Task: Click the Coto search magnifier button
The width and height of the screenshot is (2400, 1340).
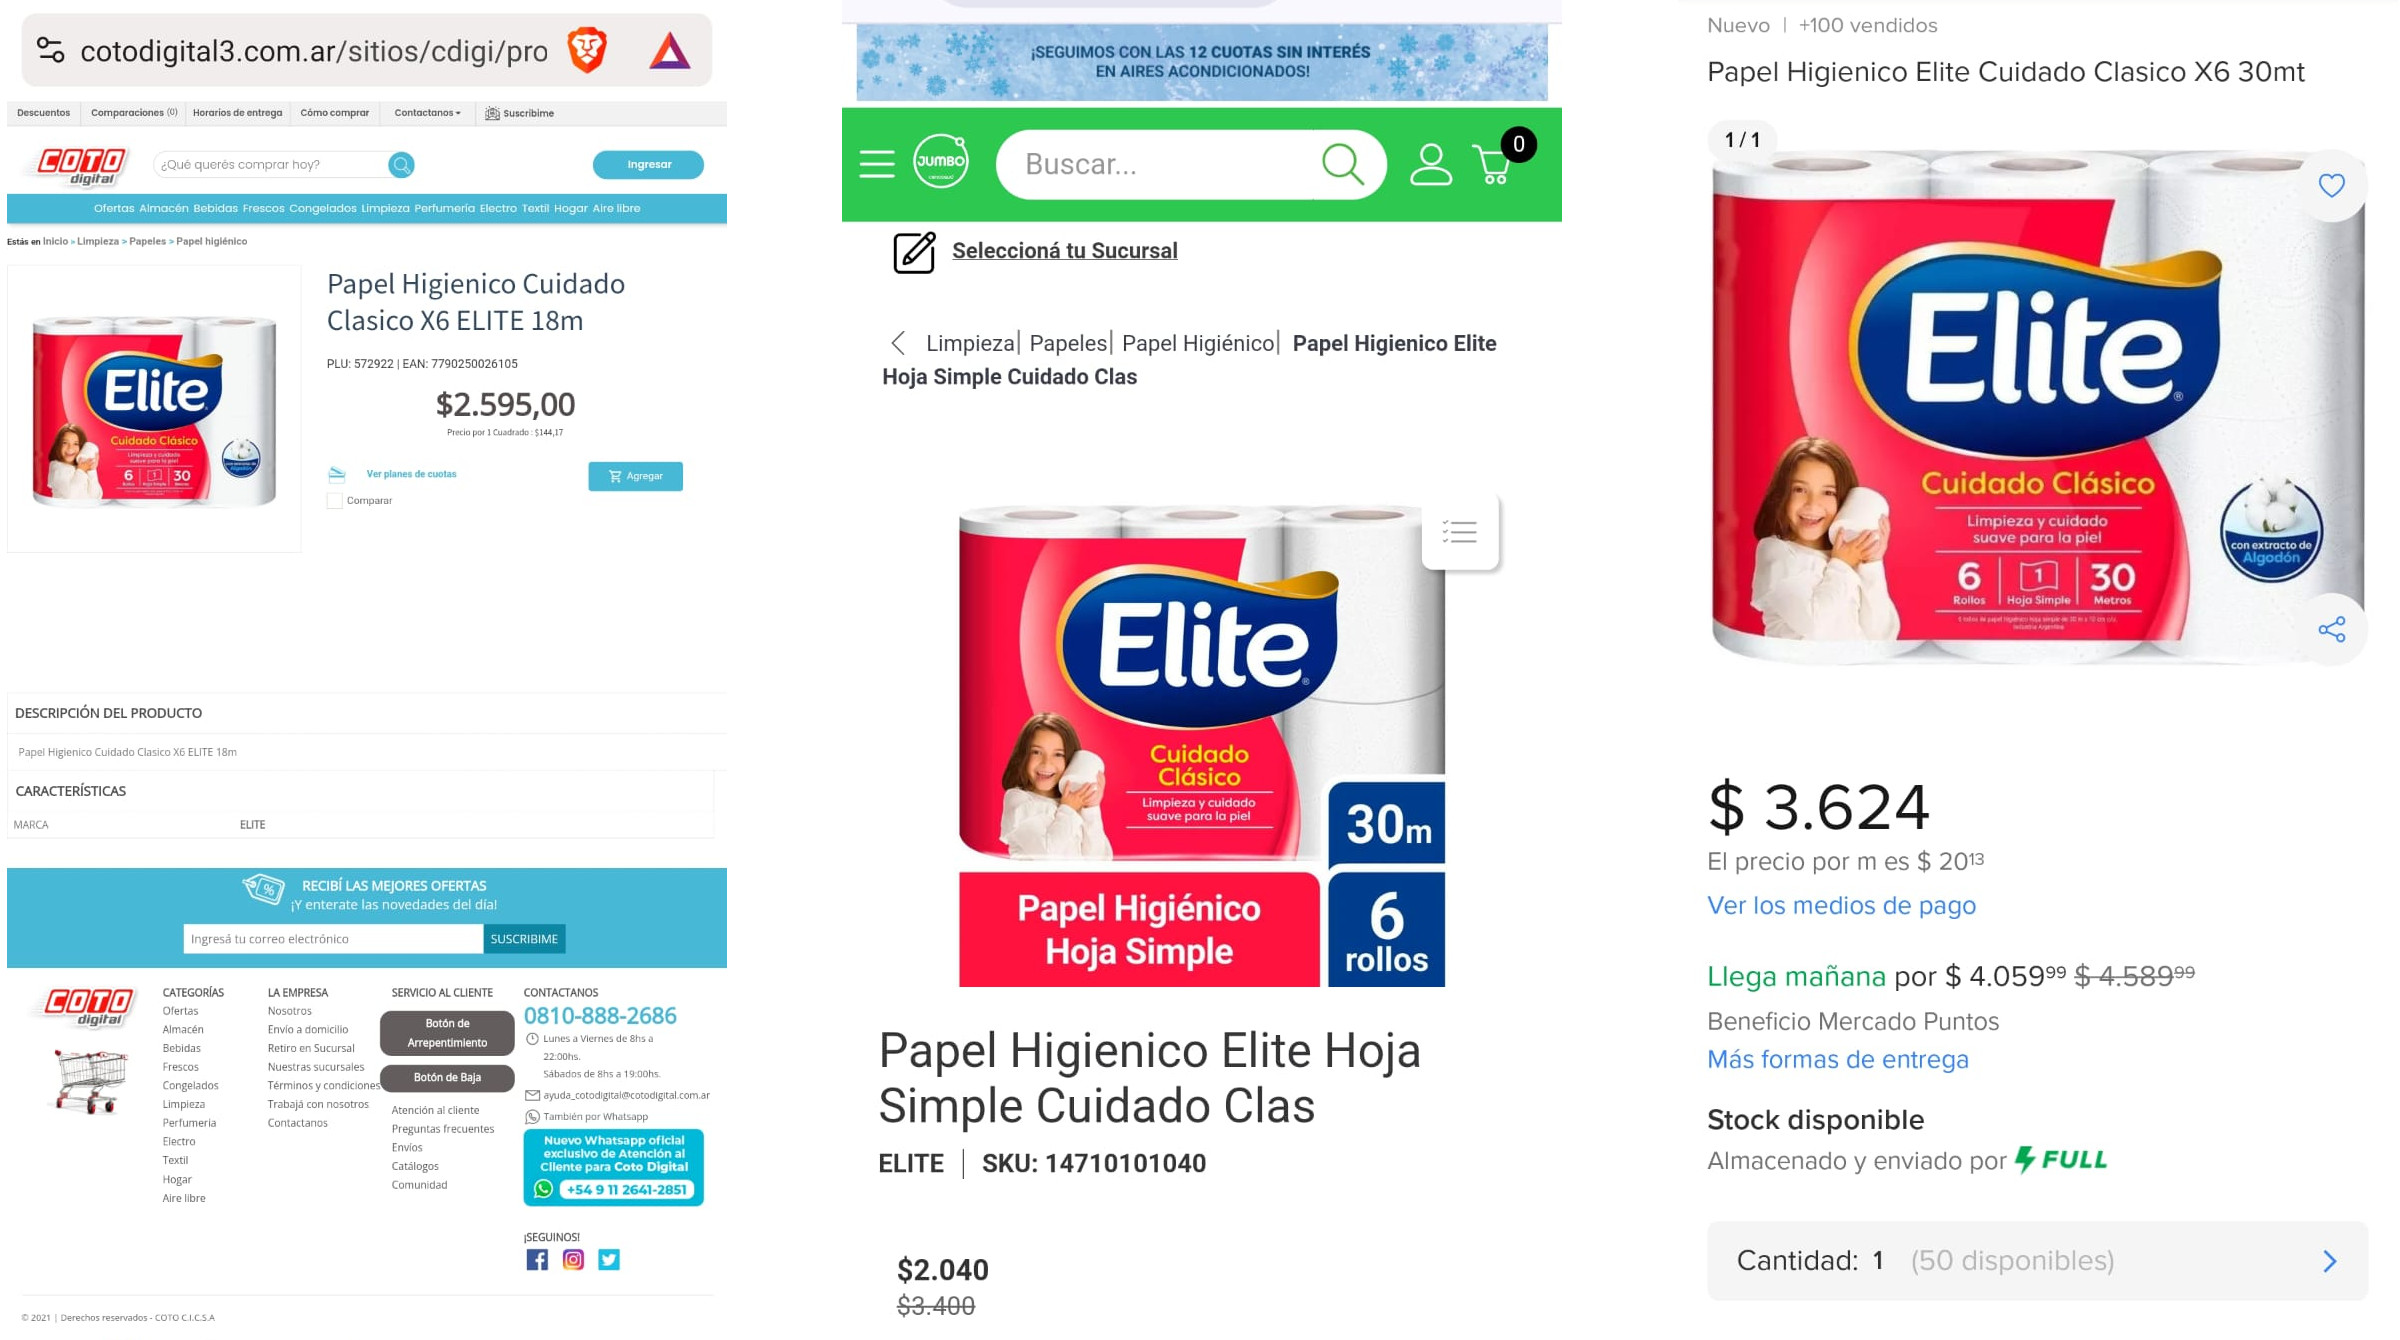Action: point(401,165)
